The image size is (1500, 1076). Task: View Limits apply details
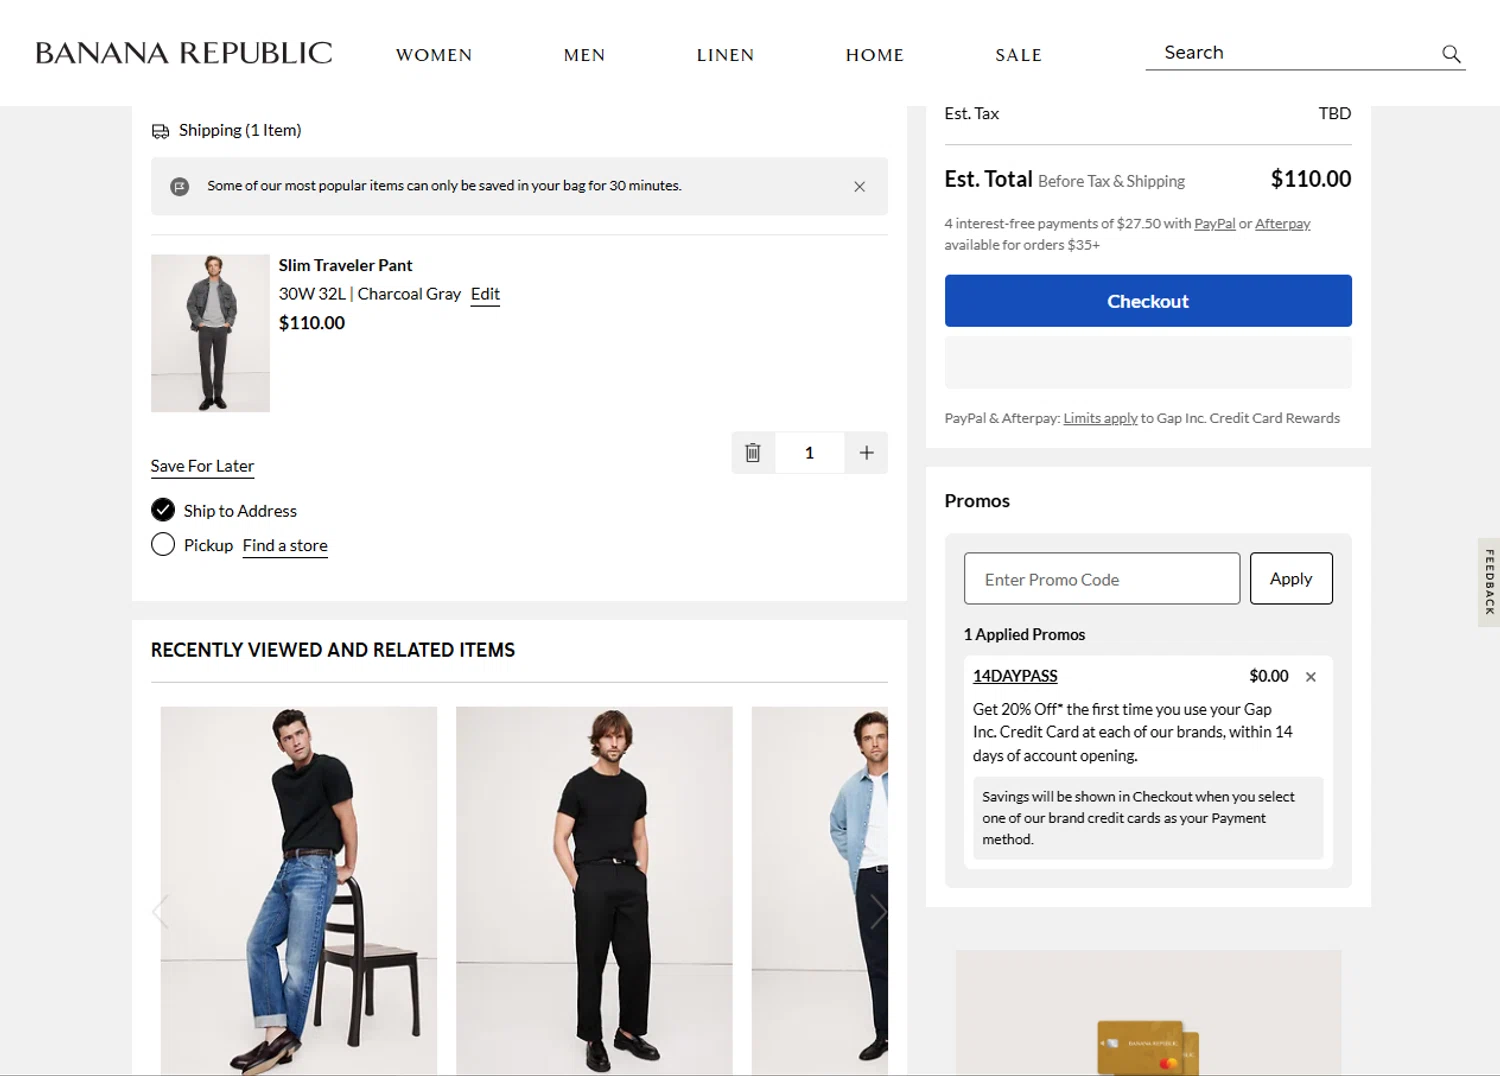pyautogui.click(x=1100, y=418)
